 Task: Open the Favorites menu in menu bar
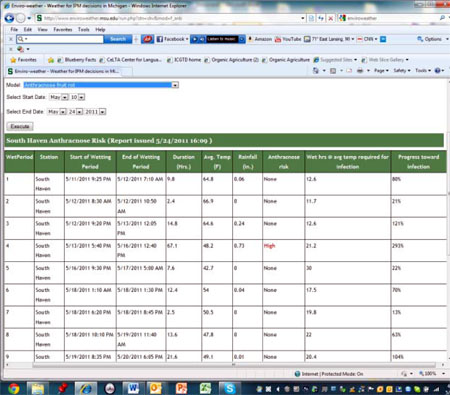pos(63,29)
